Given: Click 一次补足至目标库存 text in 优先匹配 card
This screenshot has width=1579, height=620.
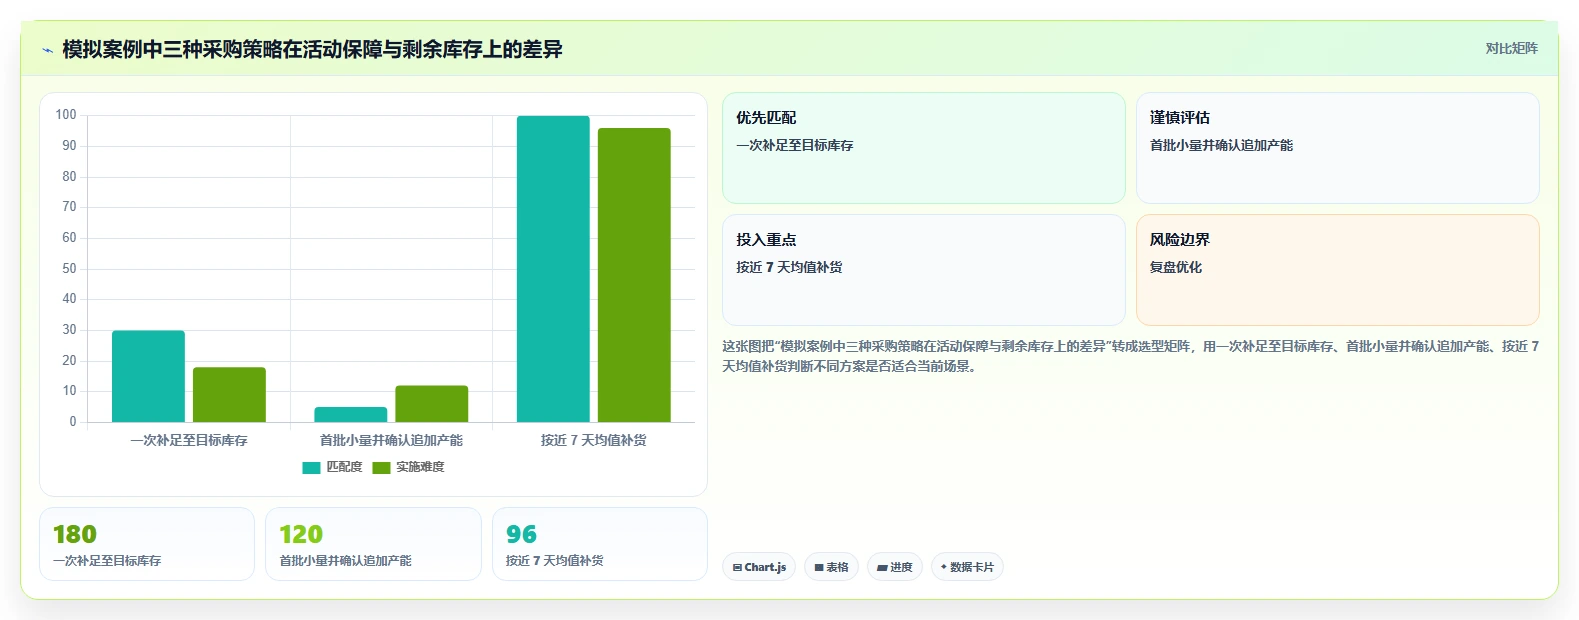Looking at the screenshot, I should tap(795, 145).
